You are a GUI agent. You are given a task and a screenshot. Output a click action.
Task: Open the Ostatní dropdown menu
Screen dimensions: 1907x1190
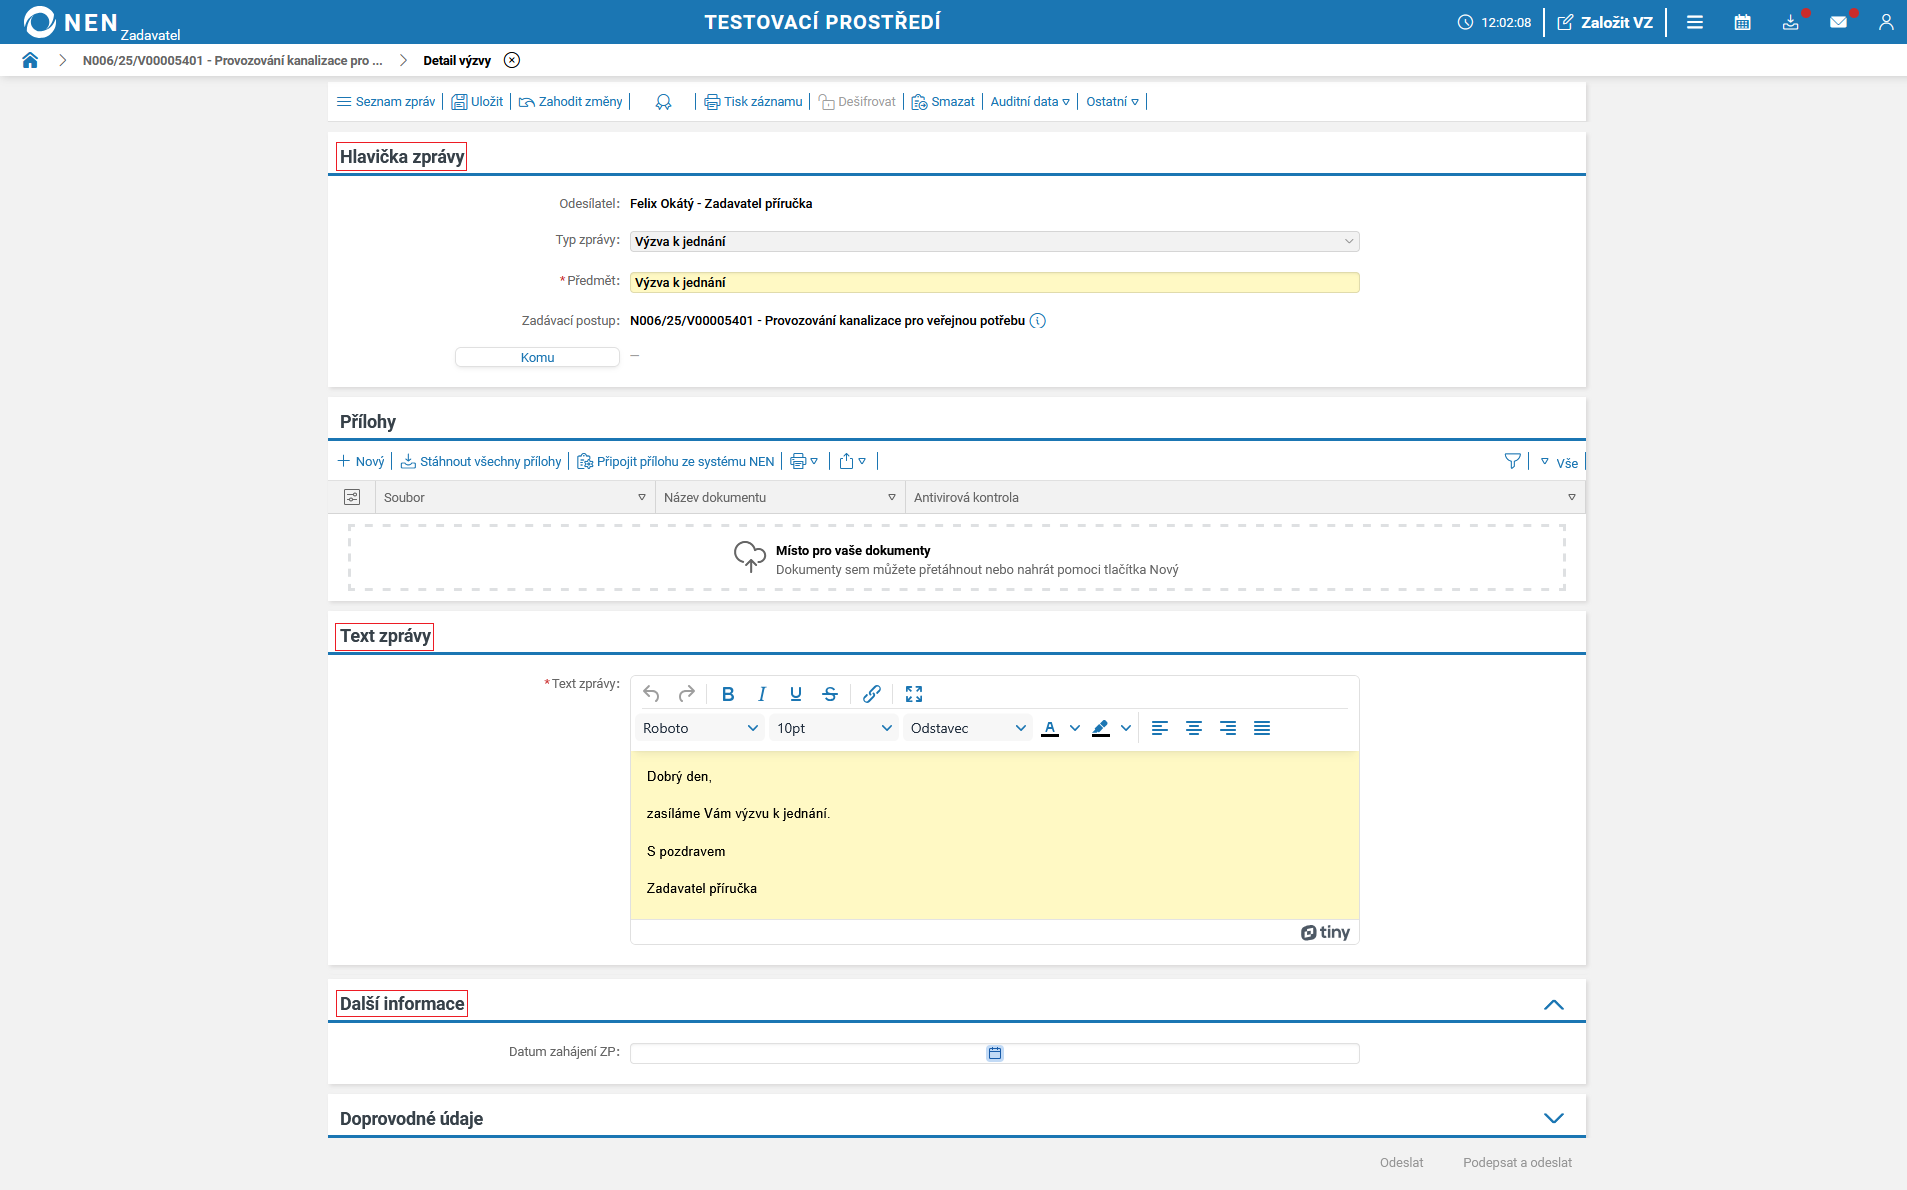tap(1113, 102)
